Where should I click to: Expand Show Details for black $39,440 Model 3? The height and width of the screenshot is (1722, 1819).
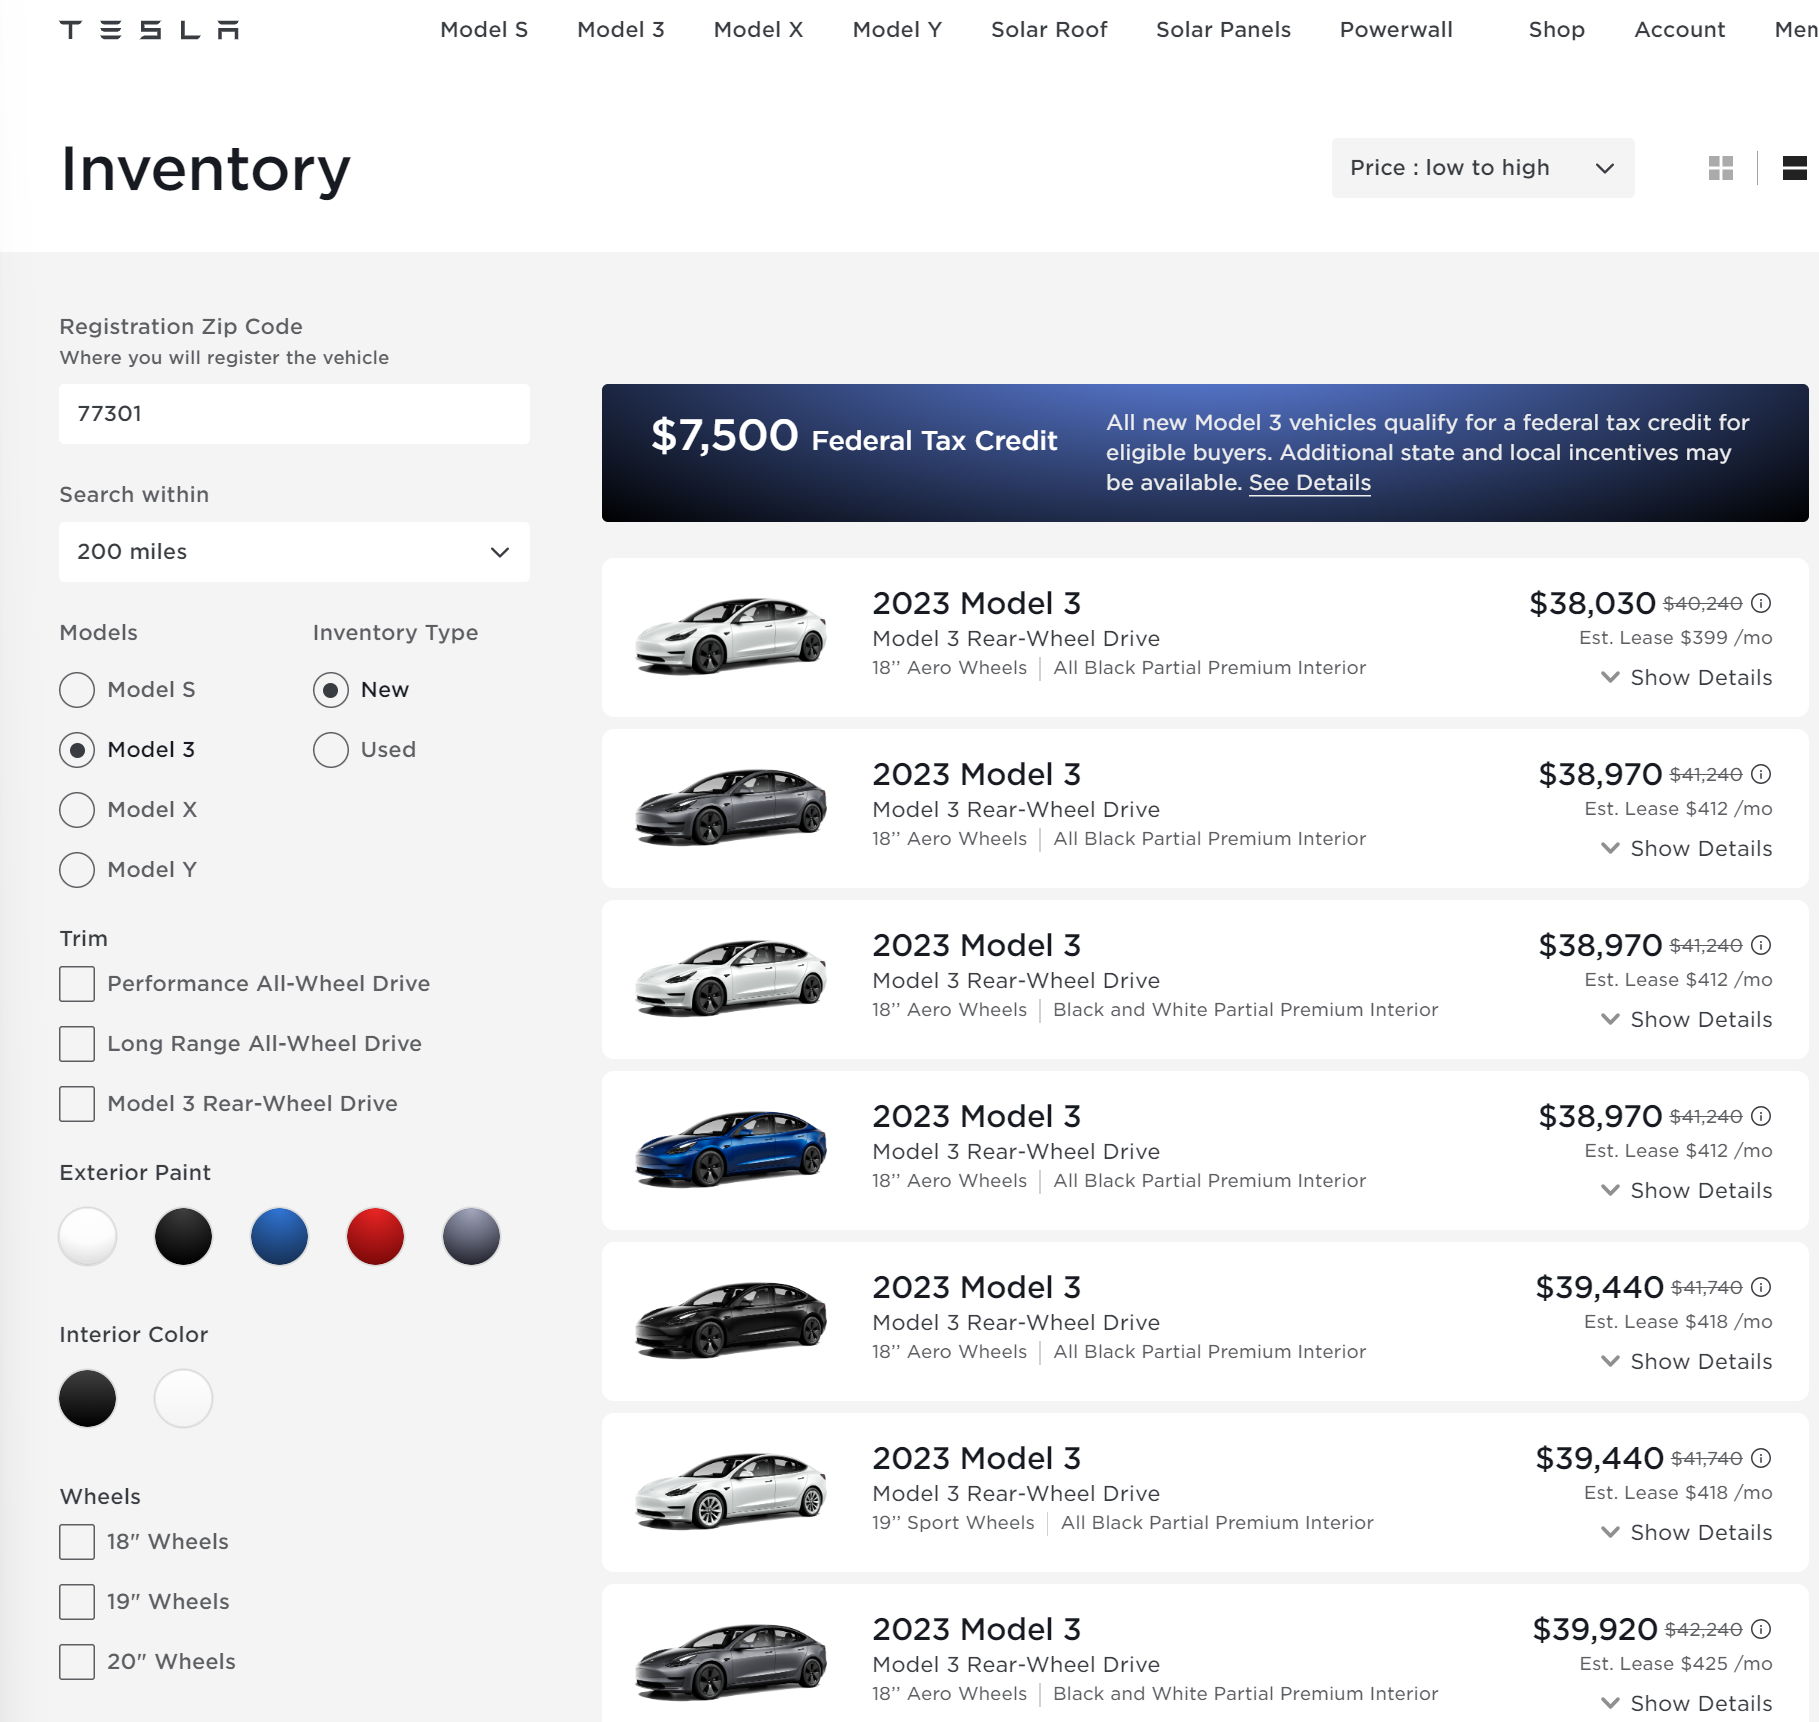(x=1686, y=1362)
